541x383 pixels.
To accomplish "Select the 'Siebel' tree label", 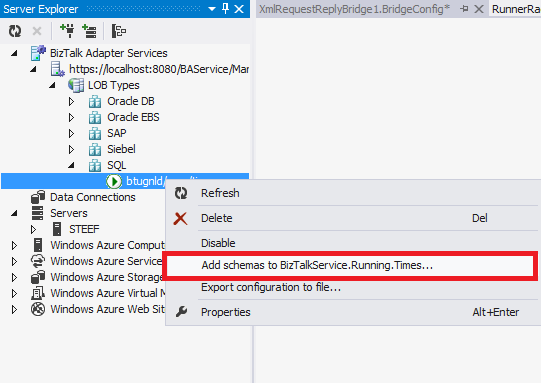I will click(x=121, y=149).
